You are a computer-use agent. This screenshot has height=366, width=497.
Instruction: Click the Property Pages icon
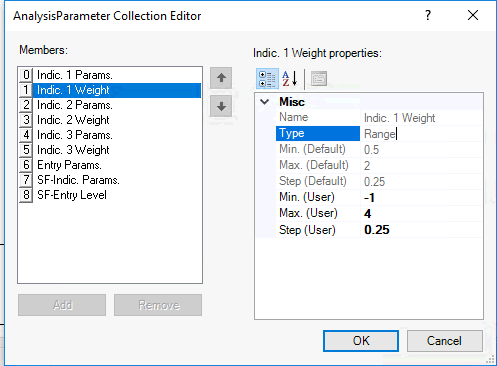319,79
